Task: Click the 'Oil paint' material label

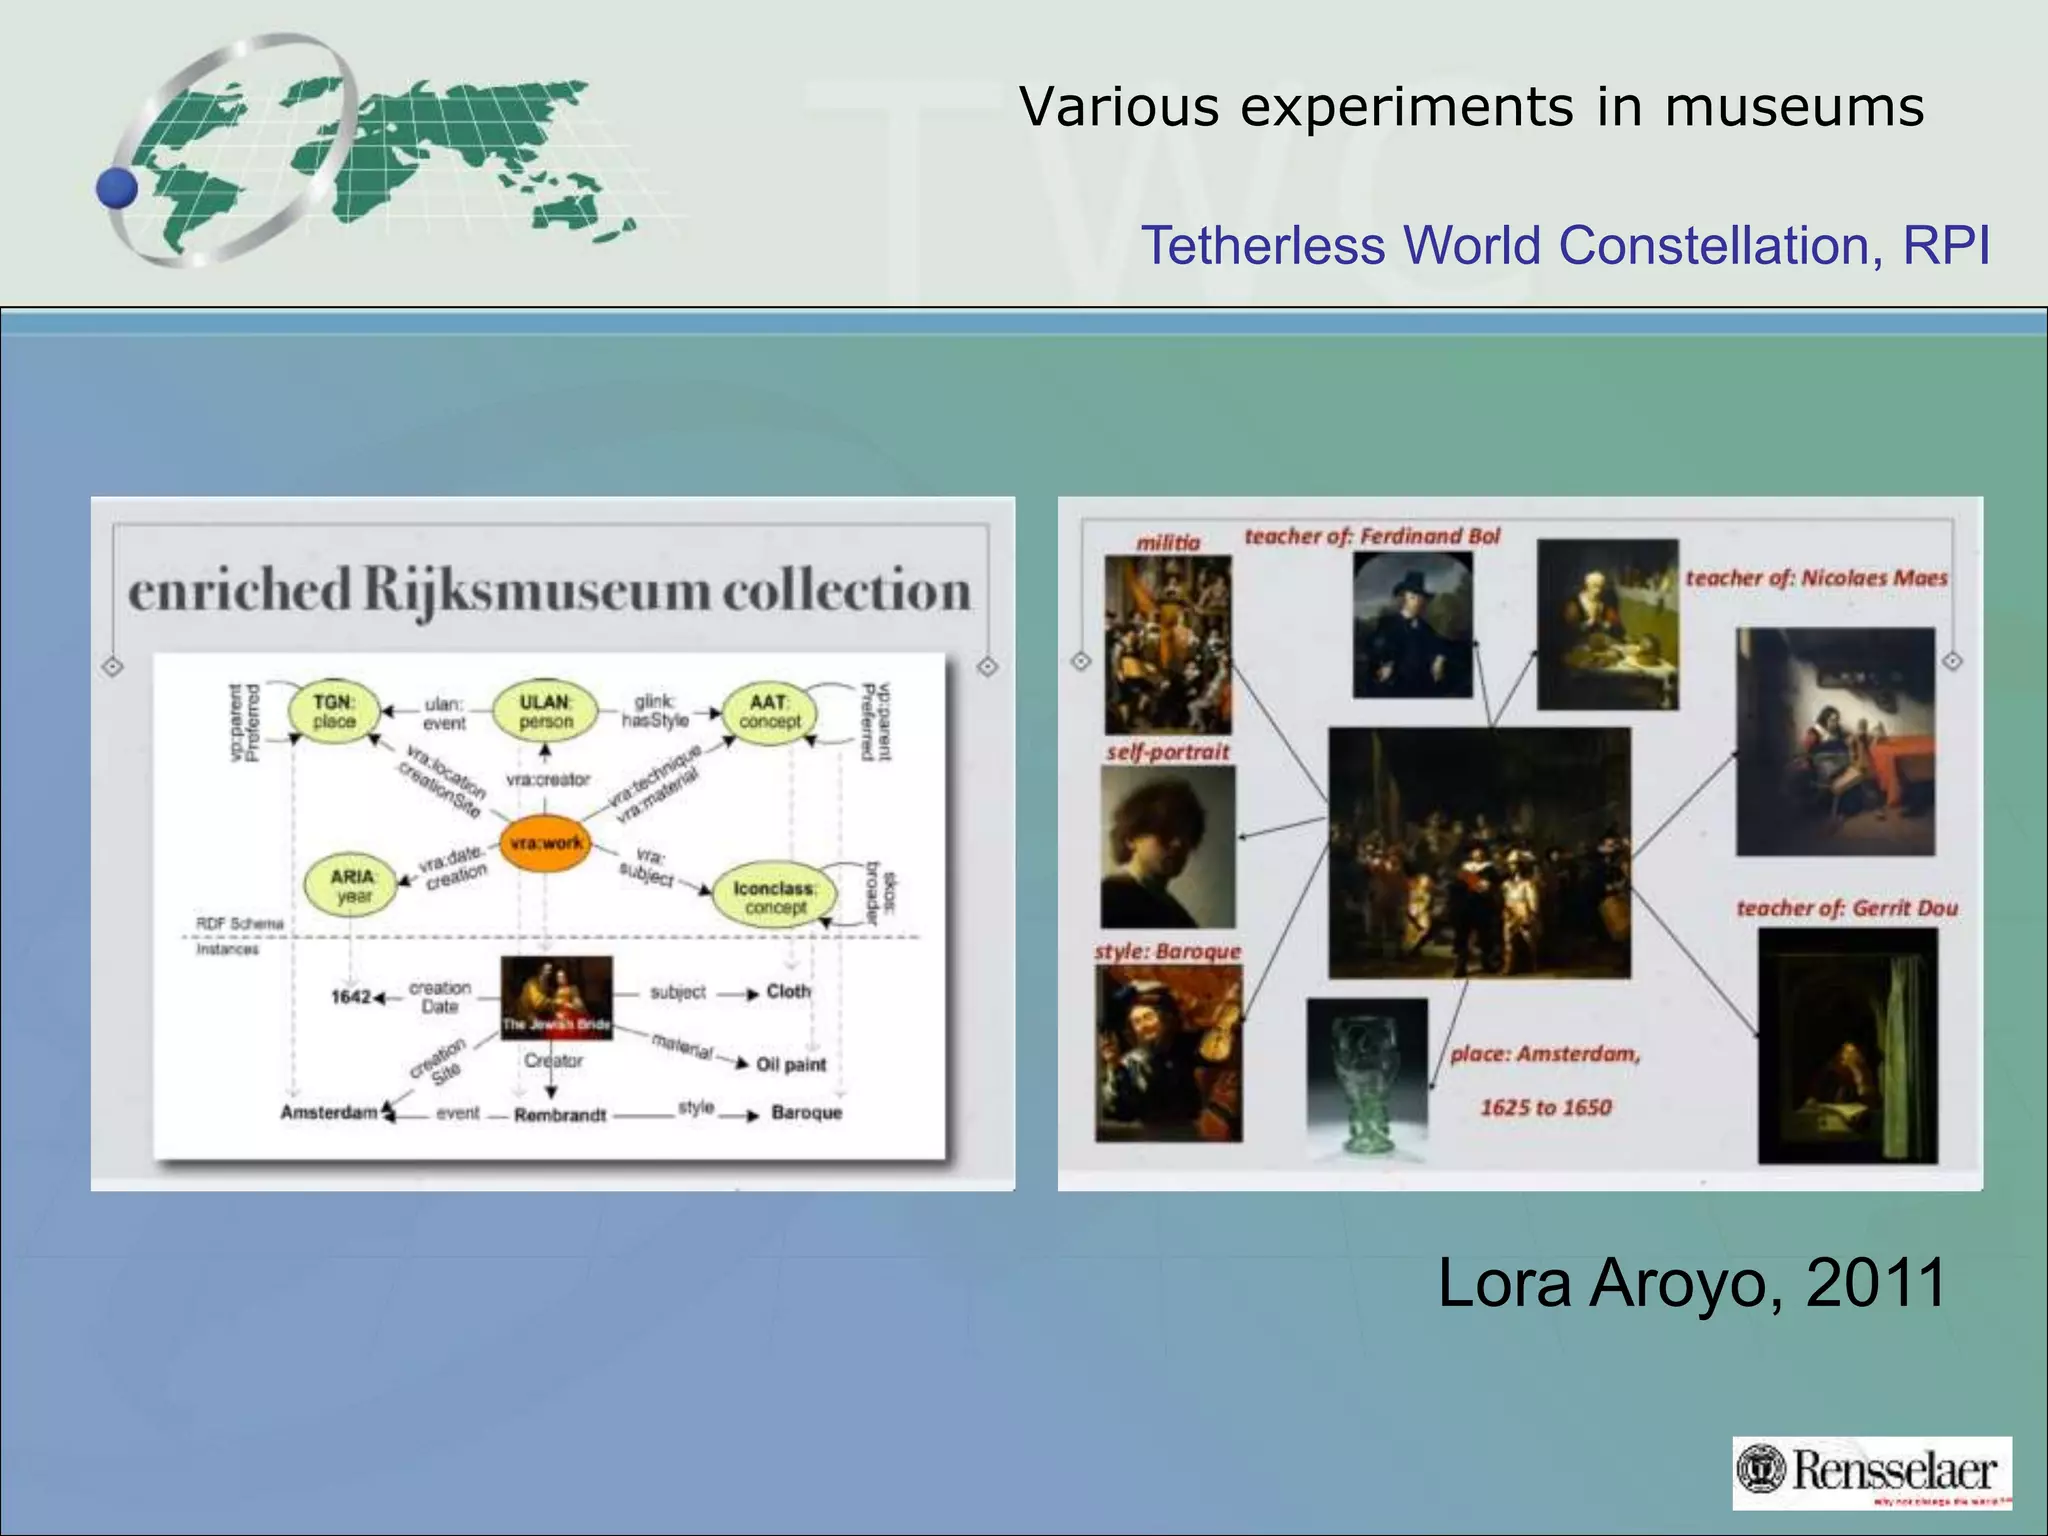Action: point(791,1064)
